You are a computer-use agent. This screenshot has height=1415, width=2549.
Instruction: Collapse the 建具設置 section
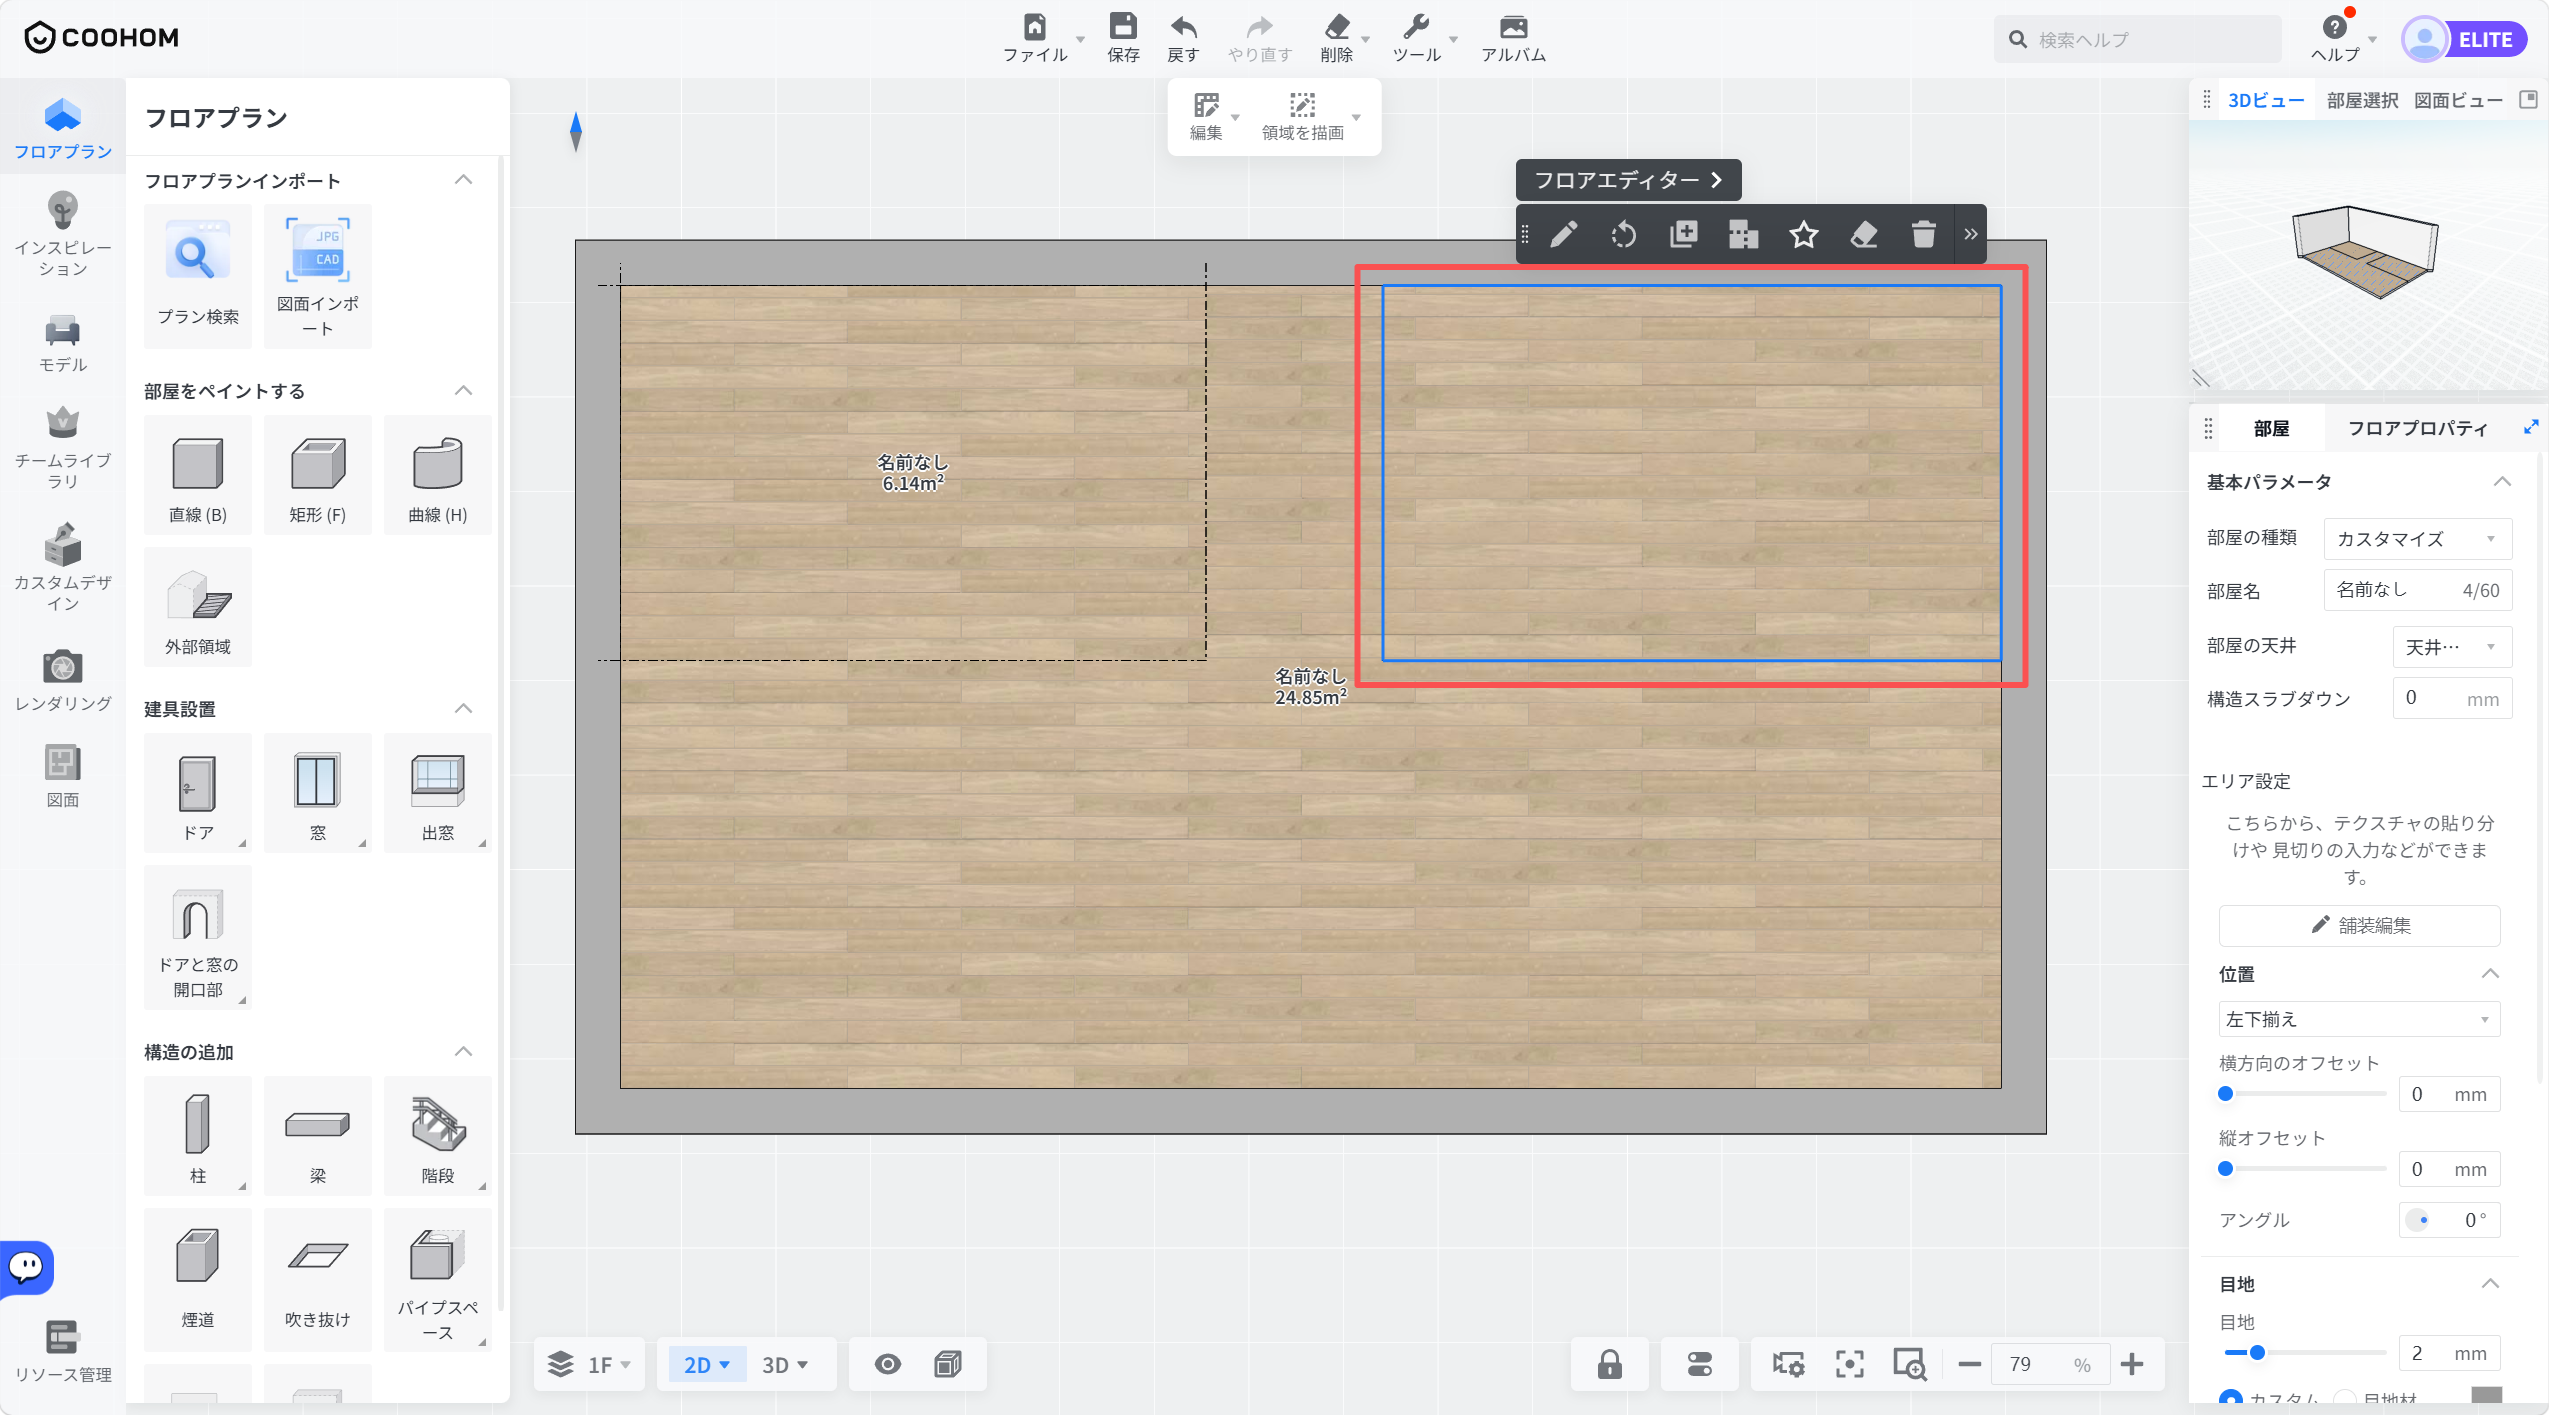click(463, 708)
